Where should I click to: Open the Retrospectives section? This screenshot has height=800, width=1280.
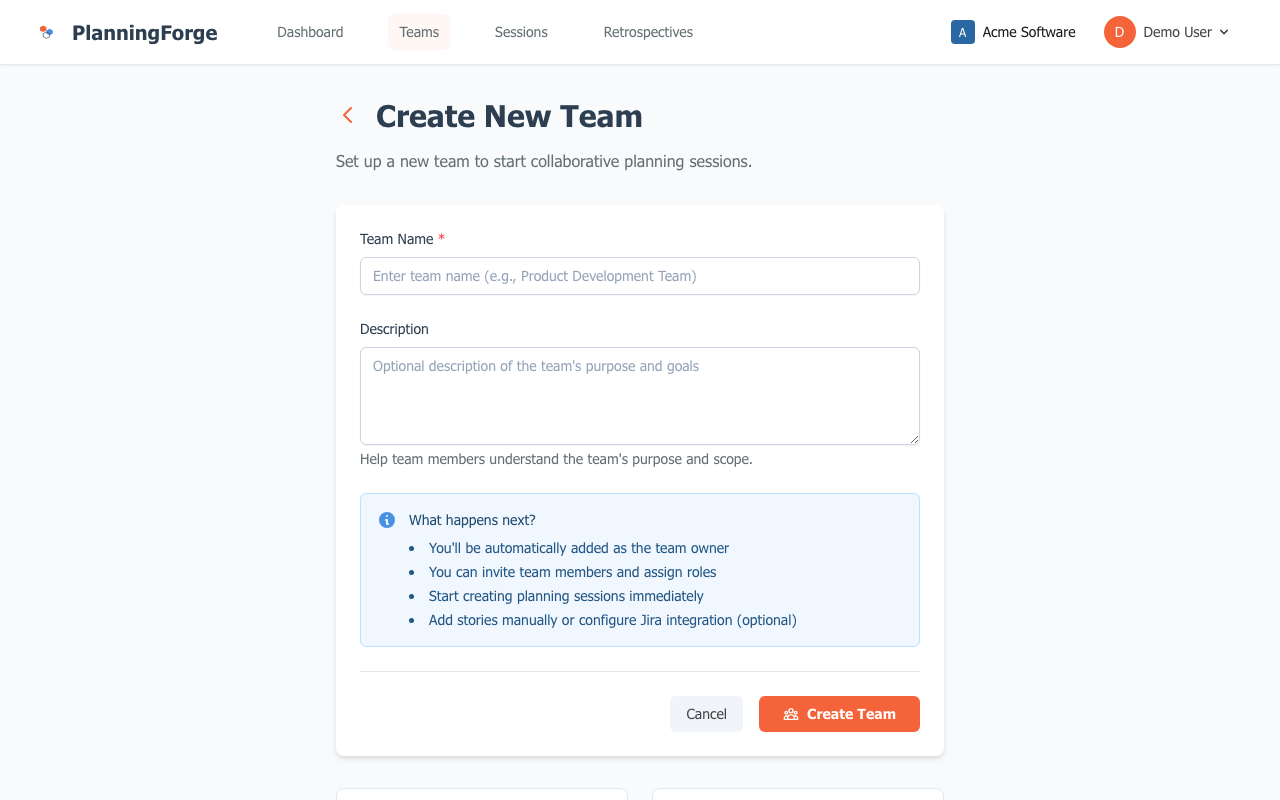647,32
